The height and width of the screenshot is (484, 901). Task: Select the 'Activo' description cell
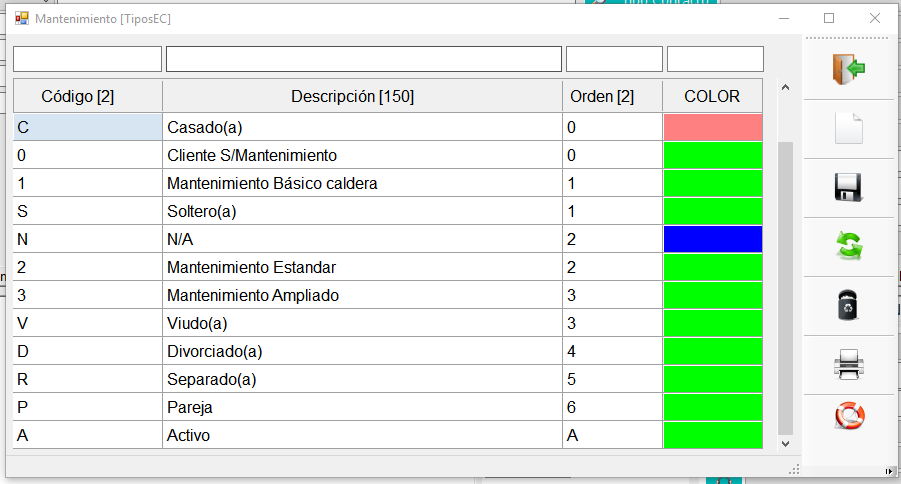[x=363, y=435]
